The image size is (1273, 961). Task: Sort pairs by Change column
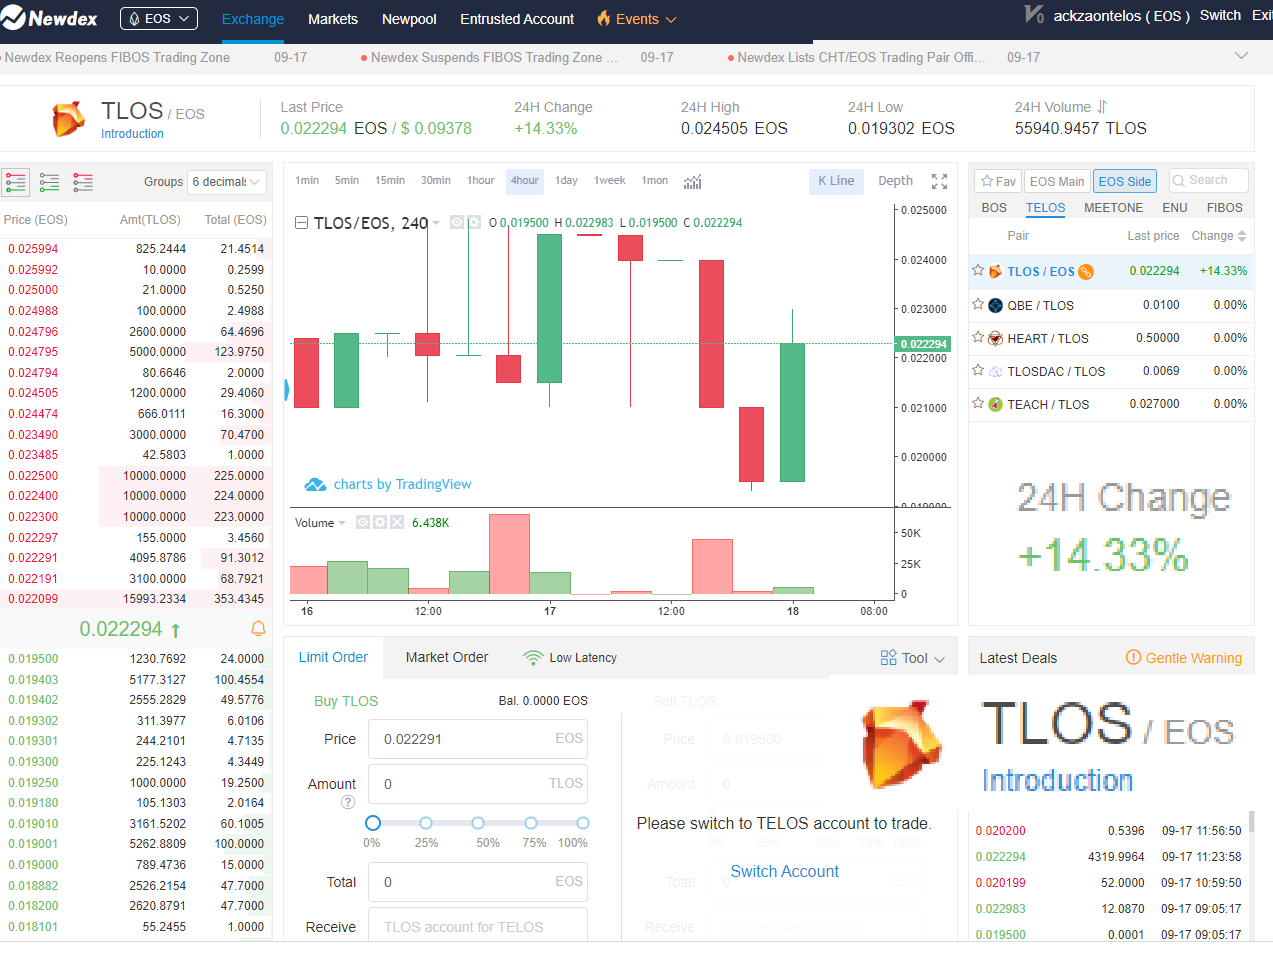pos(1219,236)
